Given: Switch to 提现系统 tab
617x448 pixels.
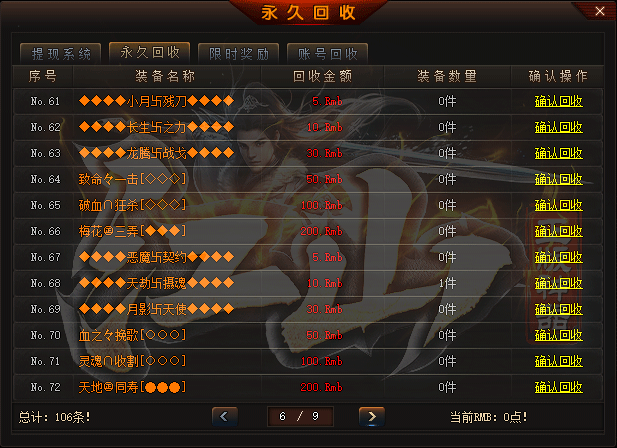Looking at the screenshot, I should tap(61, 53).
